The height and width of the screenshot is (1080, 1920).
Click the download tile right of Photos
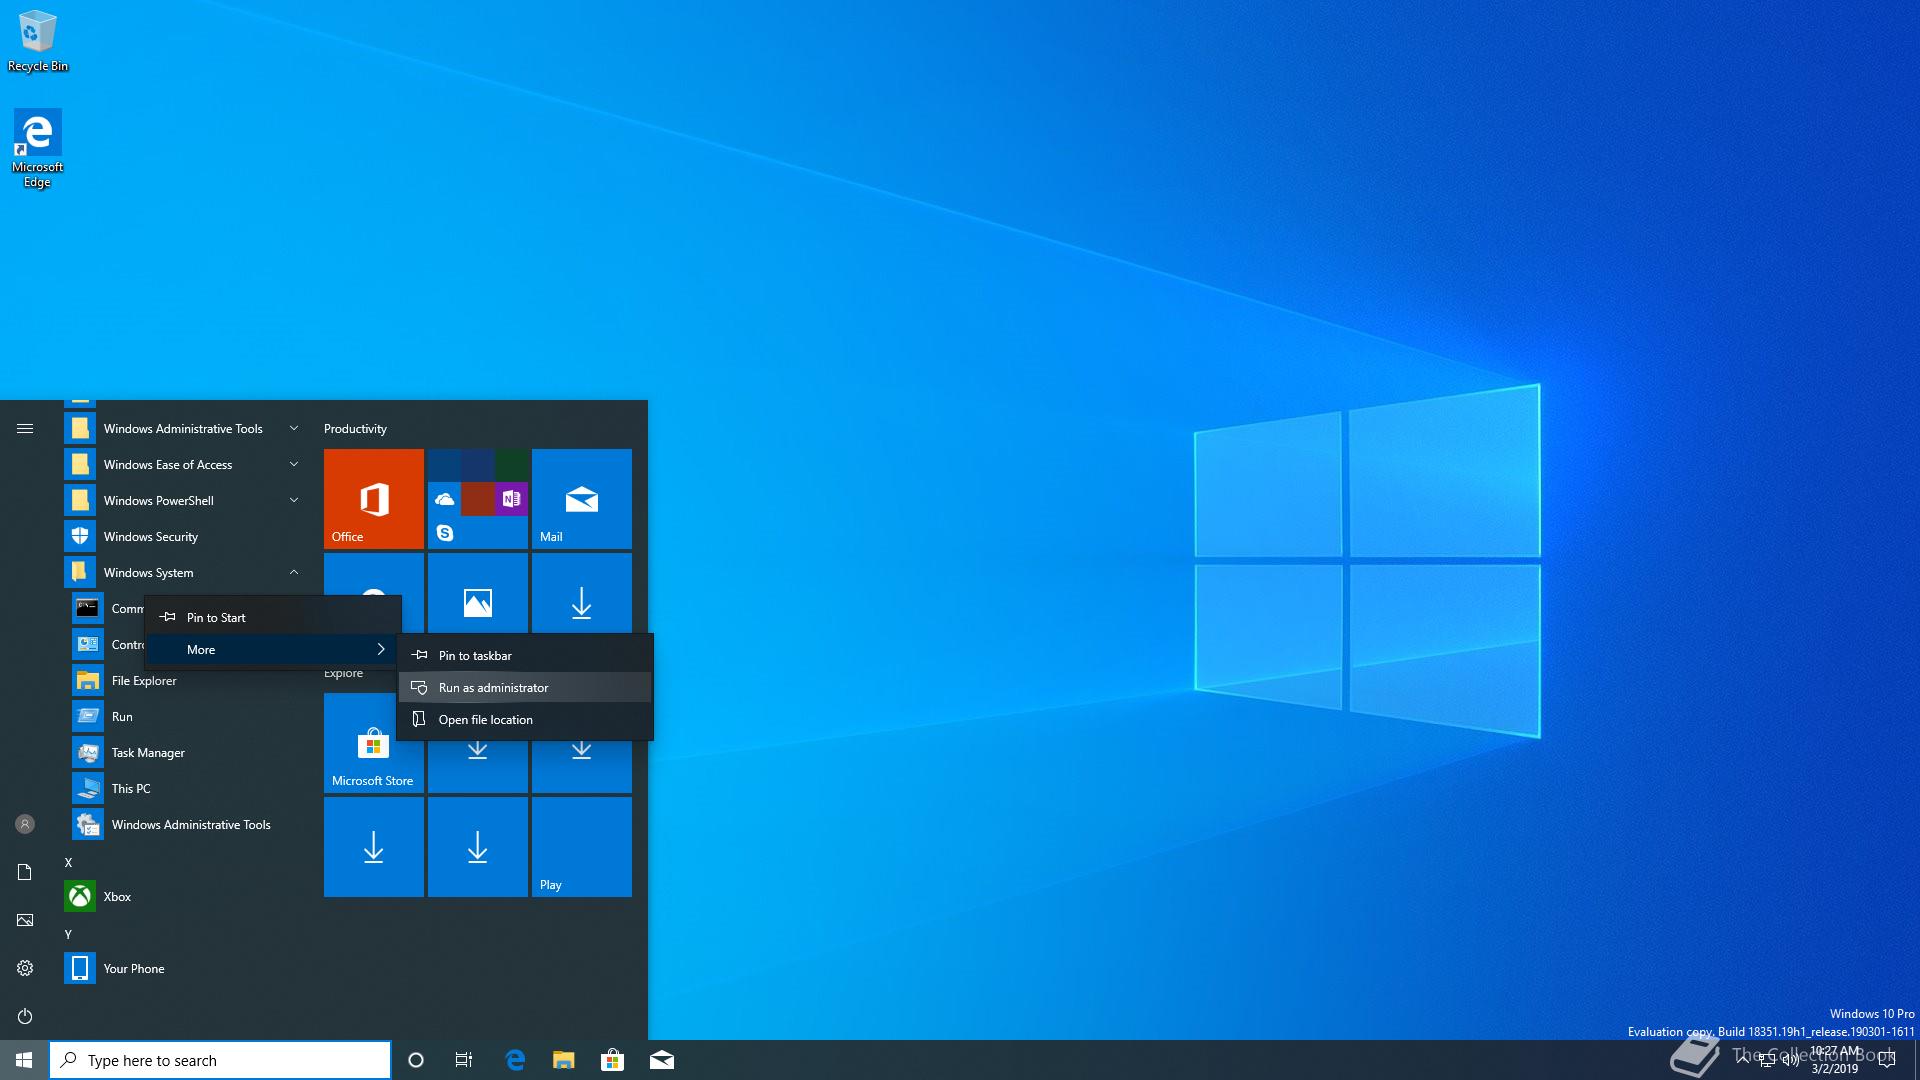click(582, 593)
